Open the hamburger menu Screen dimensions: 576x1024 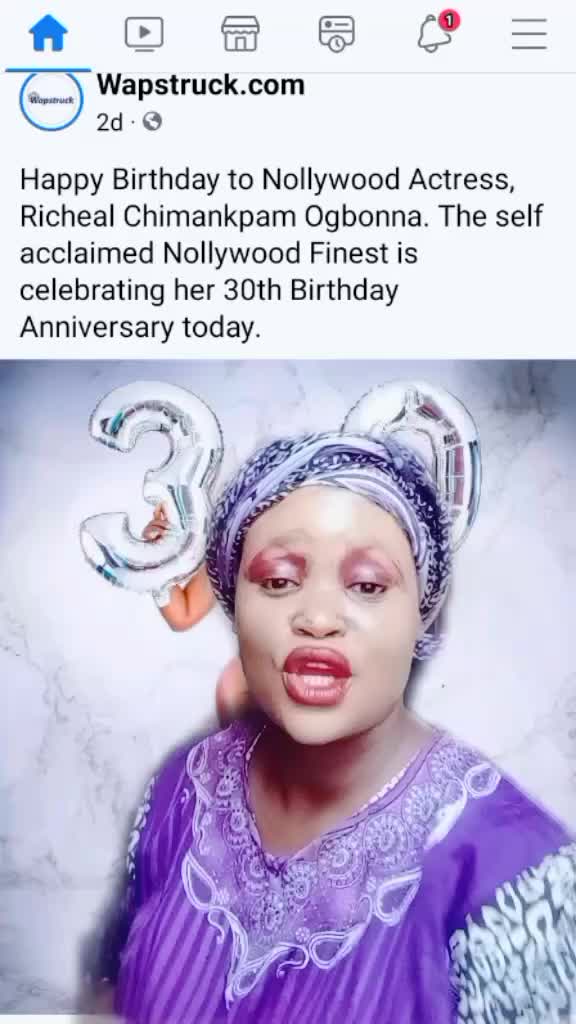(x=529, y=33)
